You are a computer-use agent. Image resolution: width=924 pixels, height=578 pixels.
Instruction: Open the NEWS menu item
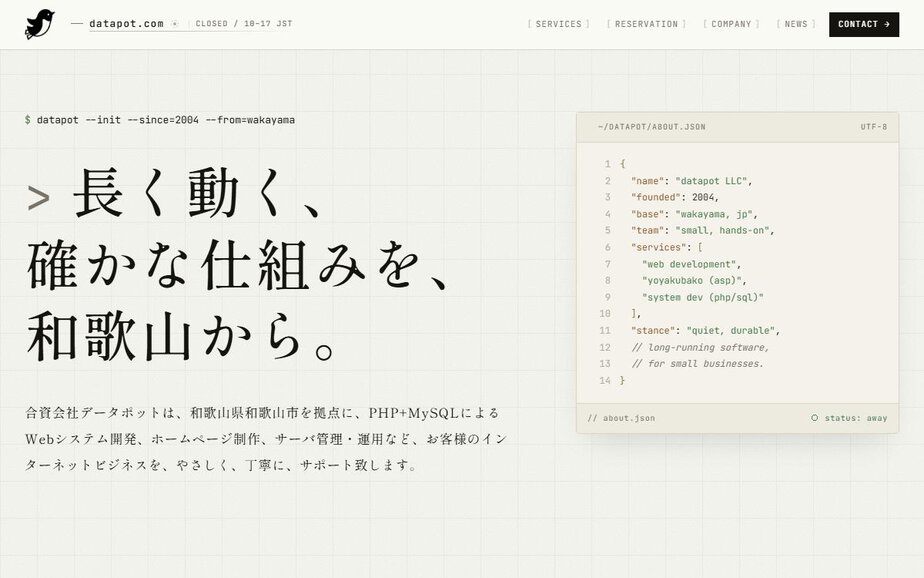(x=796, y=24)
